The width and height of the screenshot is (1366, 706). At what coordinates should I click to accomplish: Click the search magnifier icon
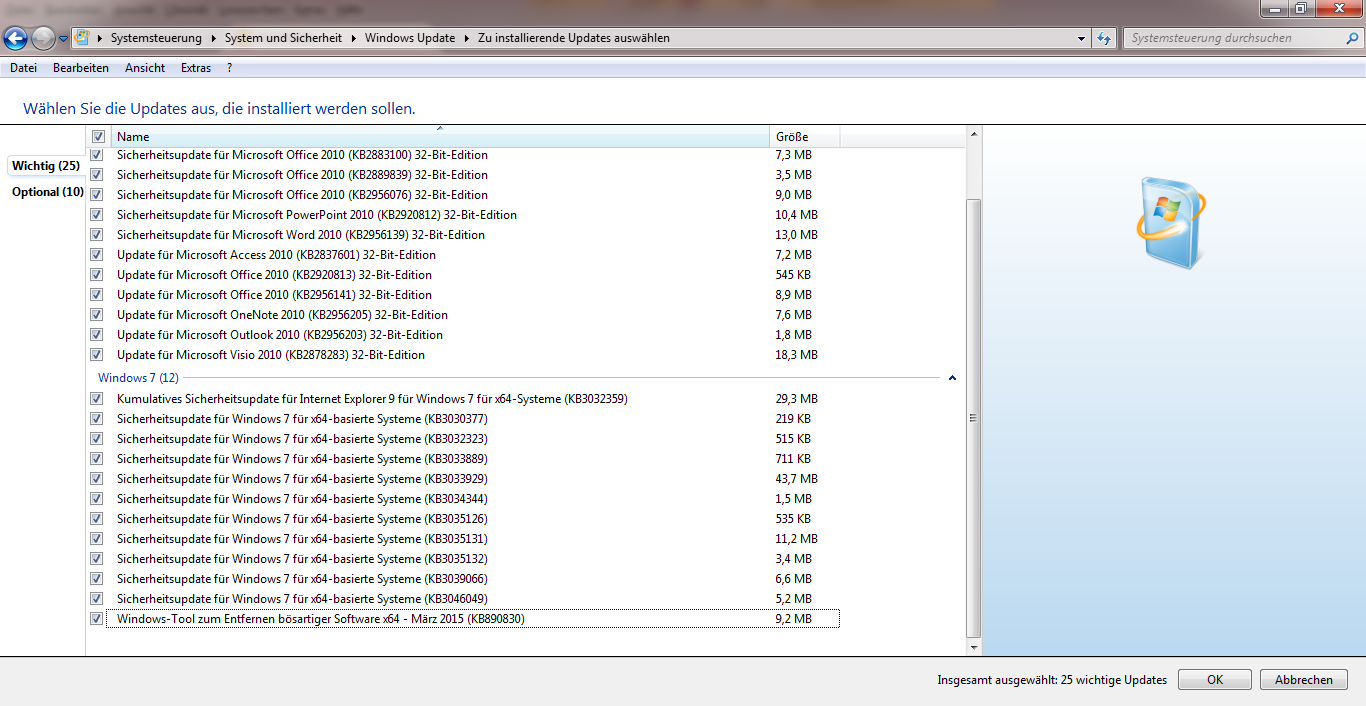pyautogui.click(x=1352, y=38)
